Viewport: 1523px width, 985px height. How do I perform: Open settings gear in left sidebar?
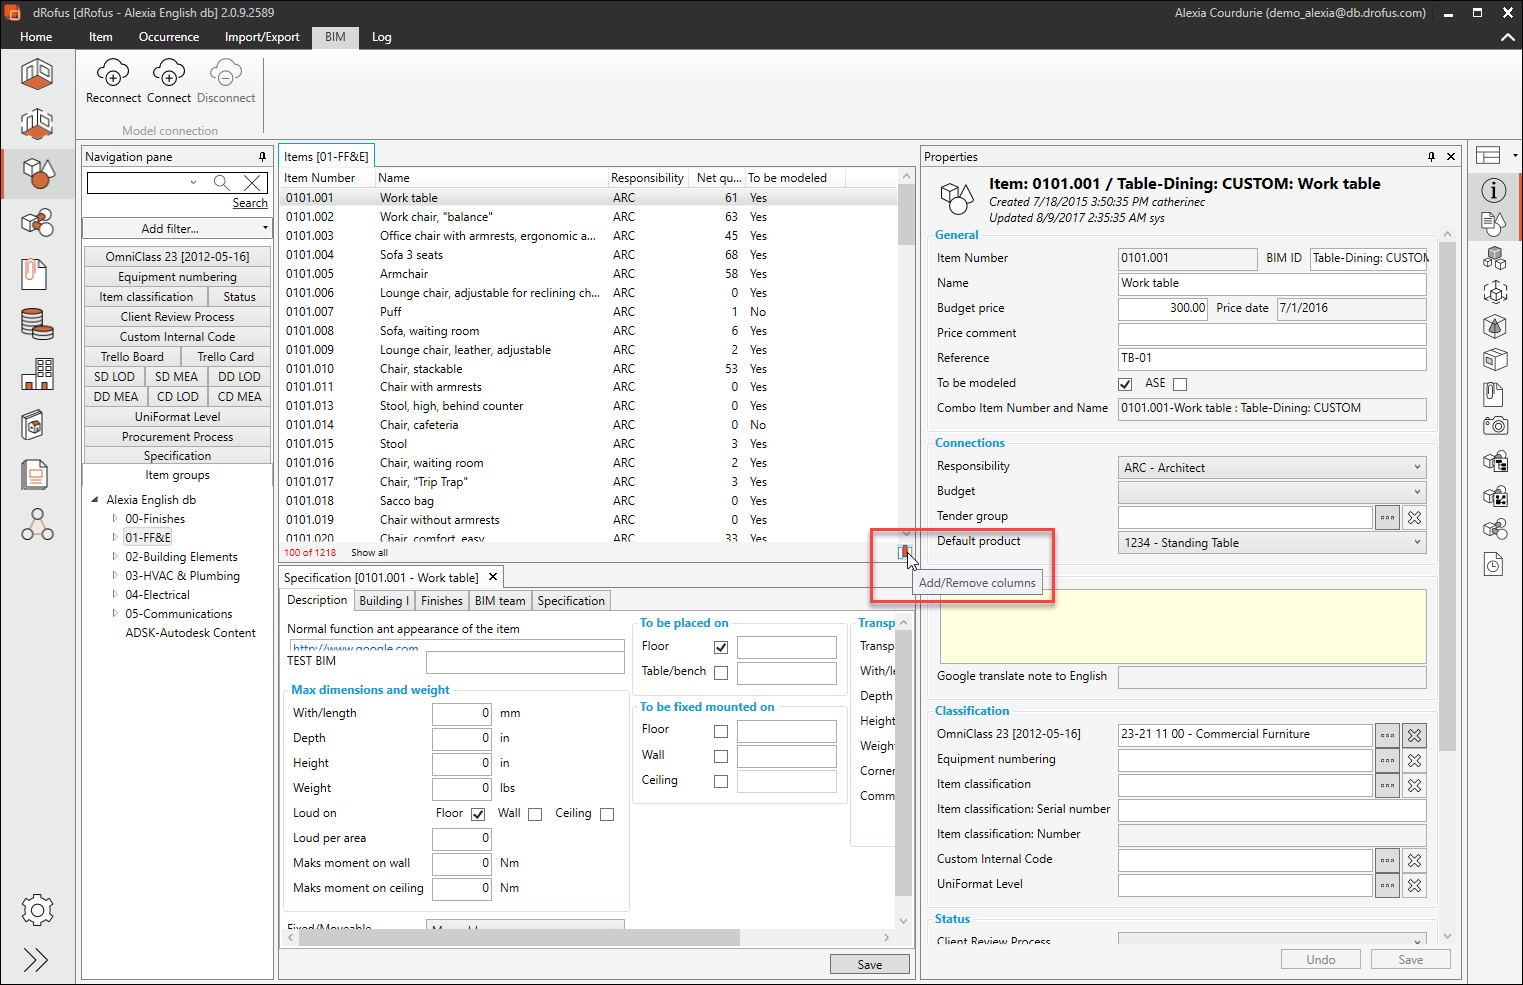37,910
